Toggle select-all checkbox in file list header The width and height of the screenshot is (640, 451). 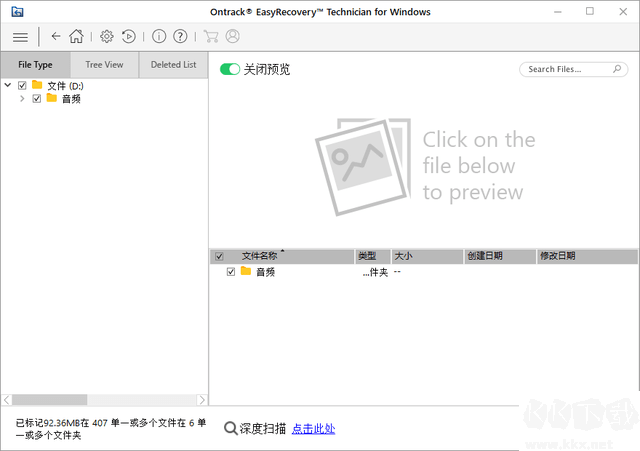click(219, 256)
